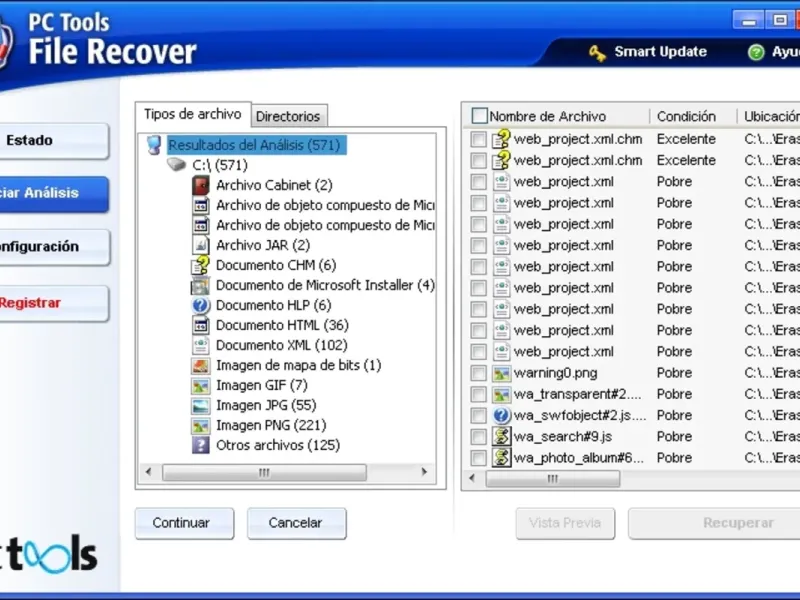
Task: Click the left arrow of the file type tree scrollbar
Action: pyautogui.click(x=148, y=472)
